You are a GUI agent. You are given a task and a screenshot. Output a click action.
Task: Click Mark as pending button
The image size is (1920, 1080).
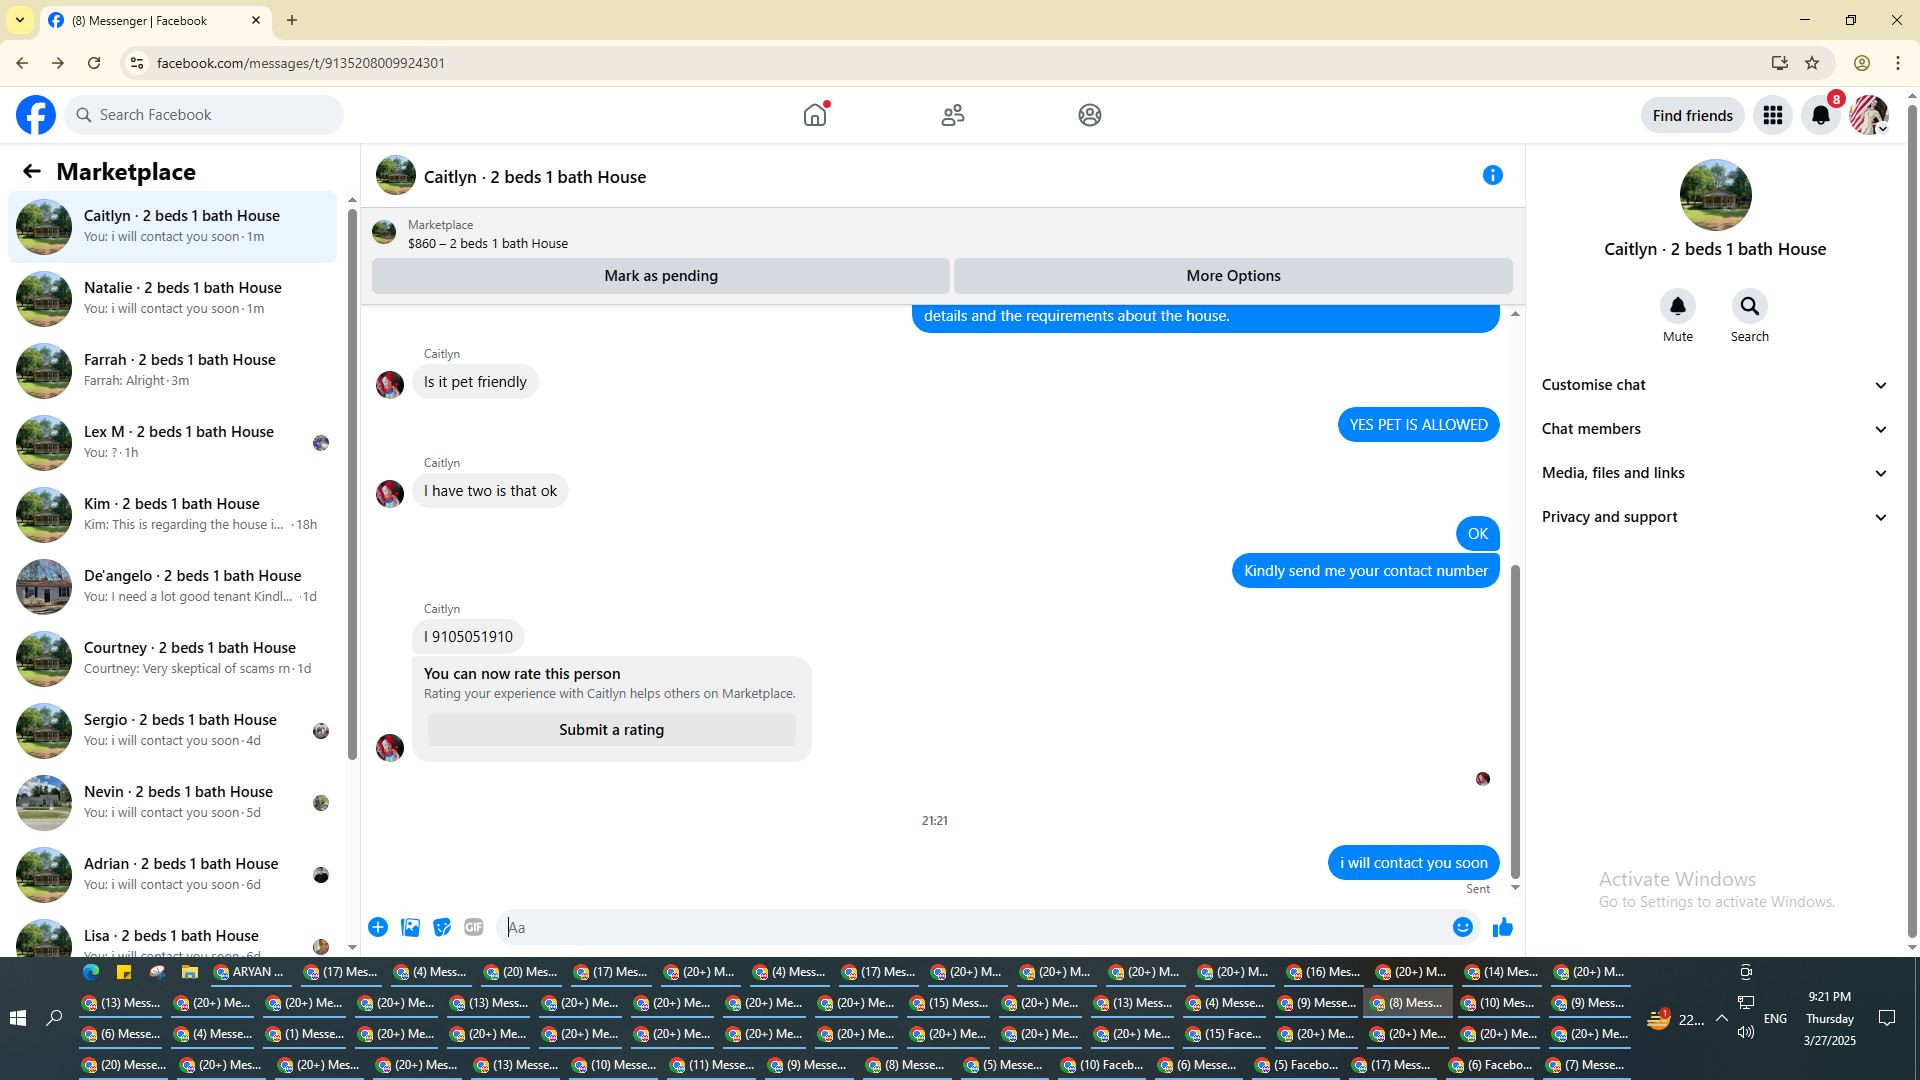tap(661, 276)
